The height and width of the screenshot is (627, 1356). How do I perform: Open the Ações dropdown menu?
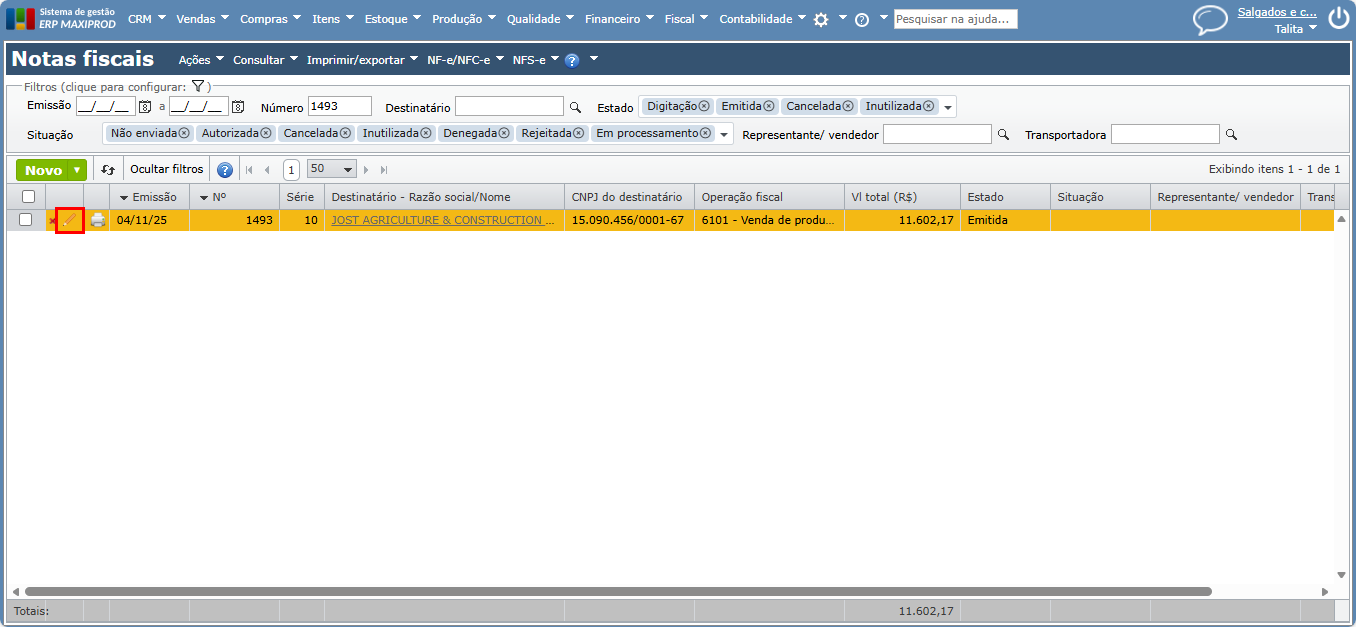coord(201,60)
